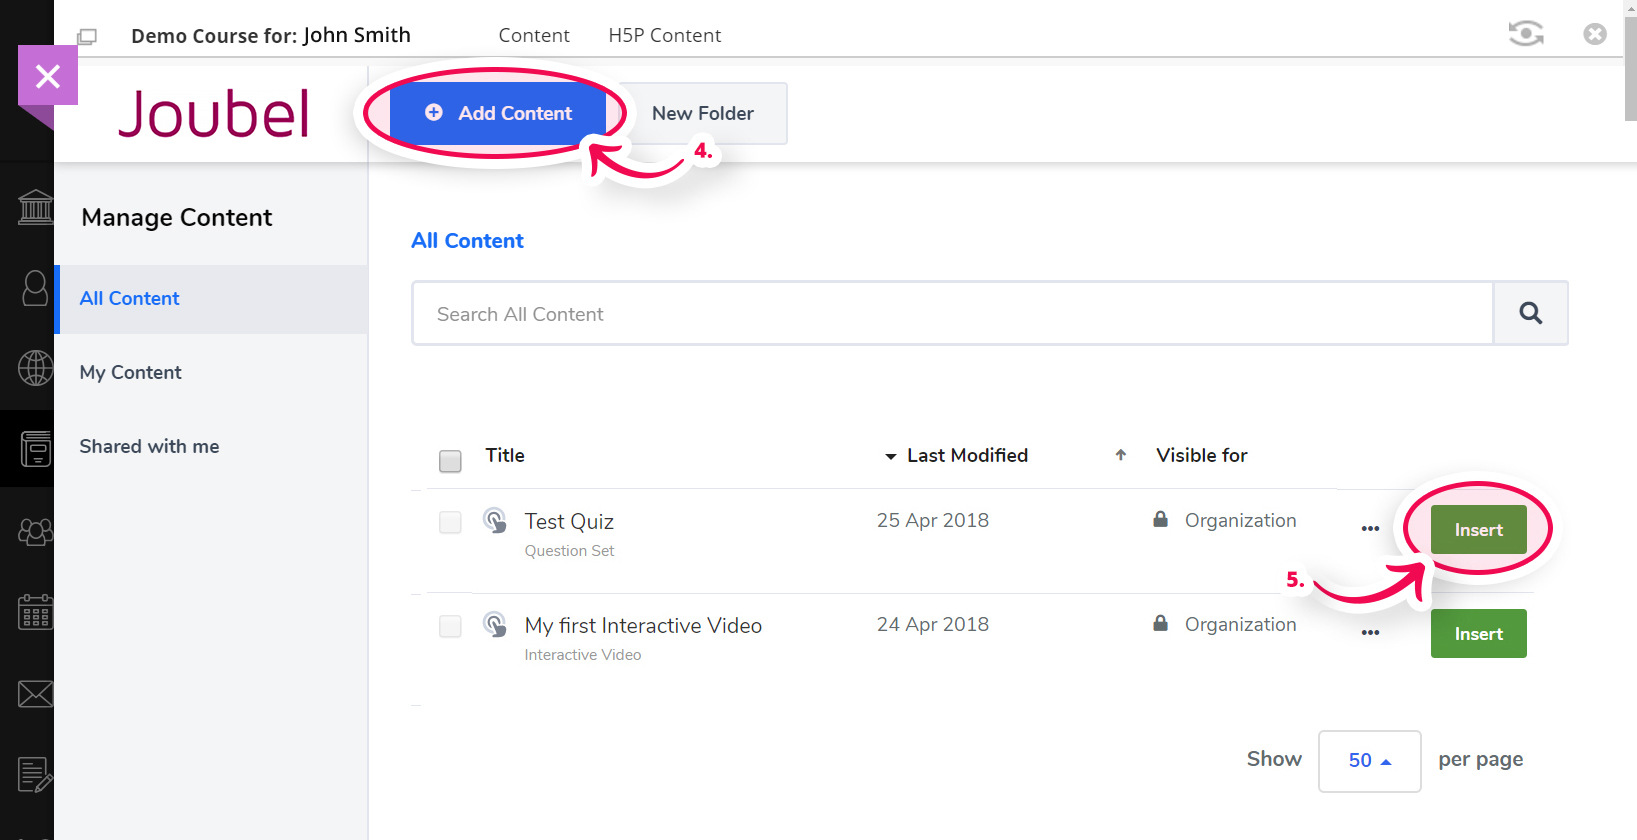Click the globe icon in the left sidebar
The height and width of the screenshot is (840, 1637).
coord(35,368)
